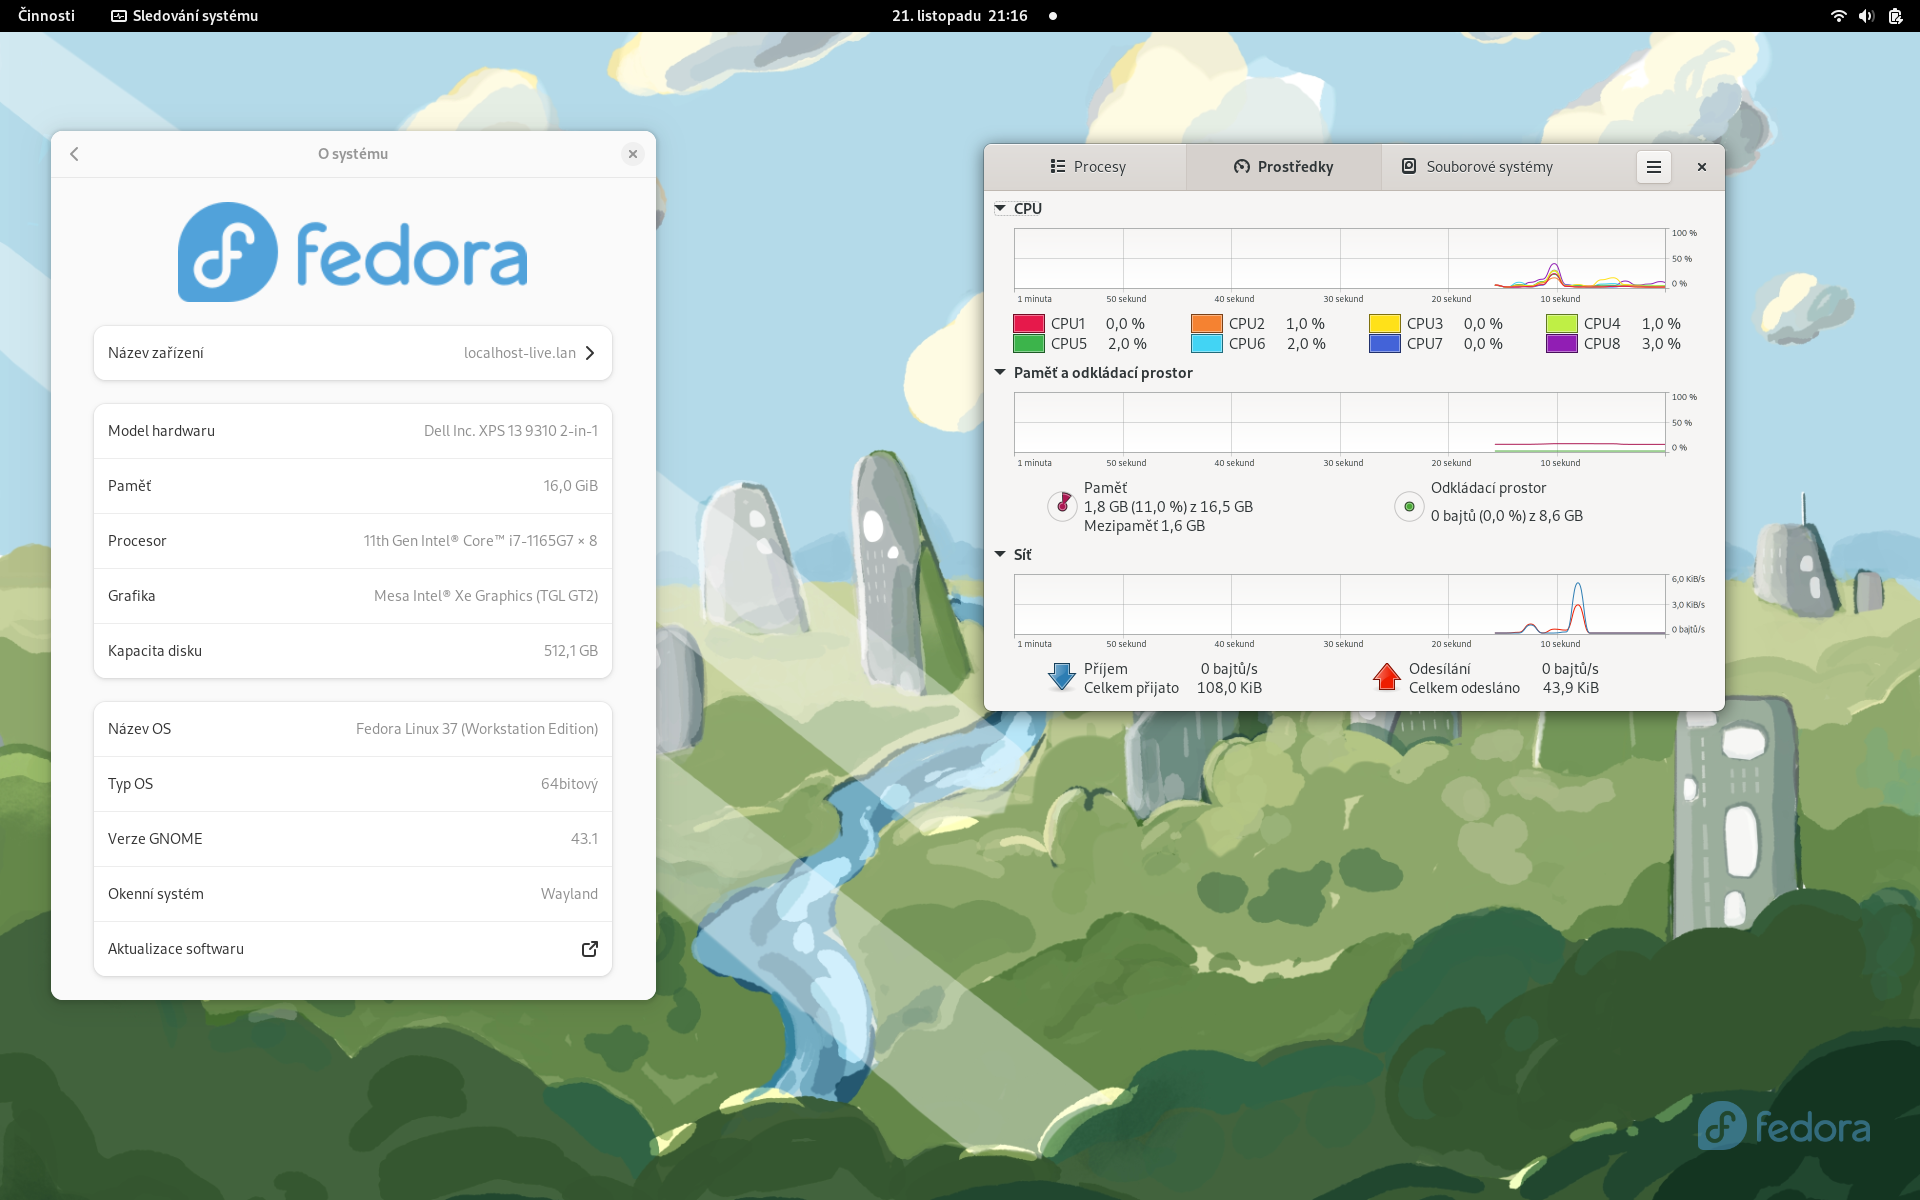
Task: Open the Wi-Fi status icon in top bar
Action: pyautogui.click(x=1838, y=16)
